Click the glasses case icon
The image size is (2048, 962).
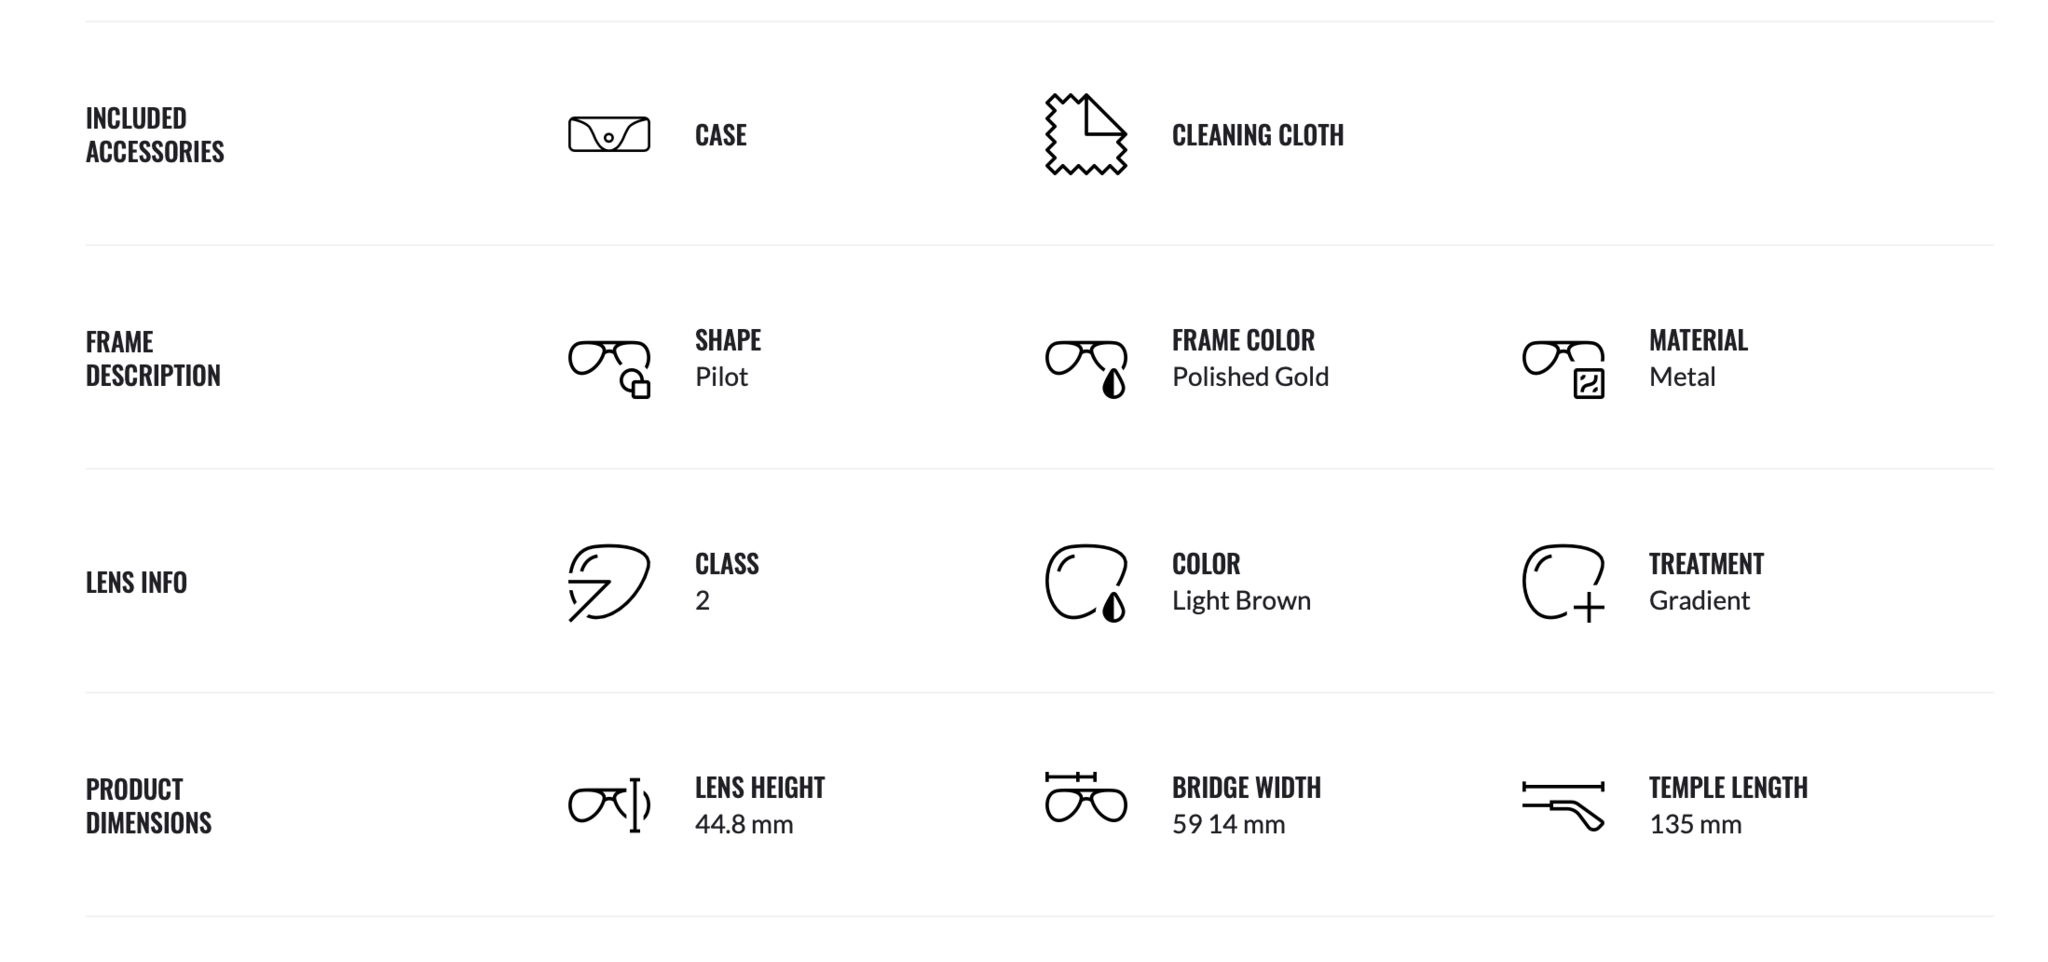[x=609, y=135]
